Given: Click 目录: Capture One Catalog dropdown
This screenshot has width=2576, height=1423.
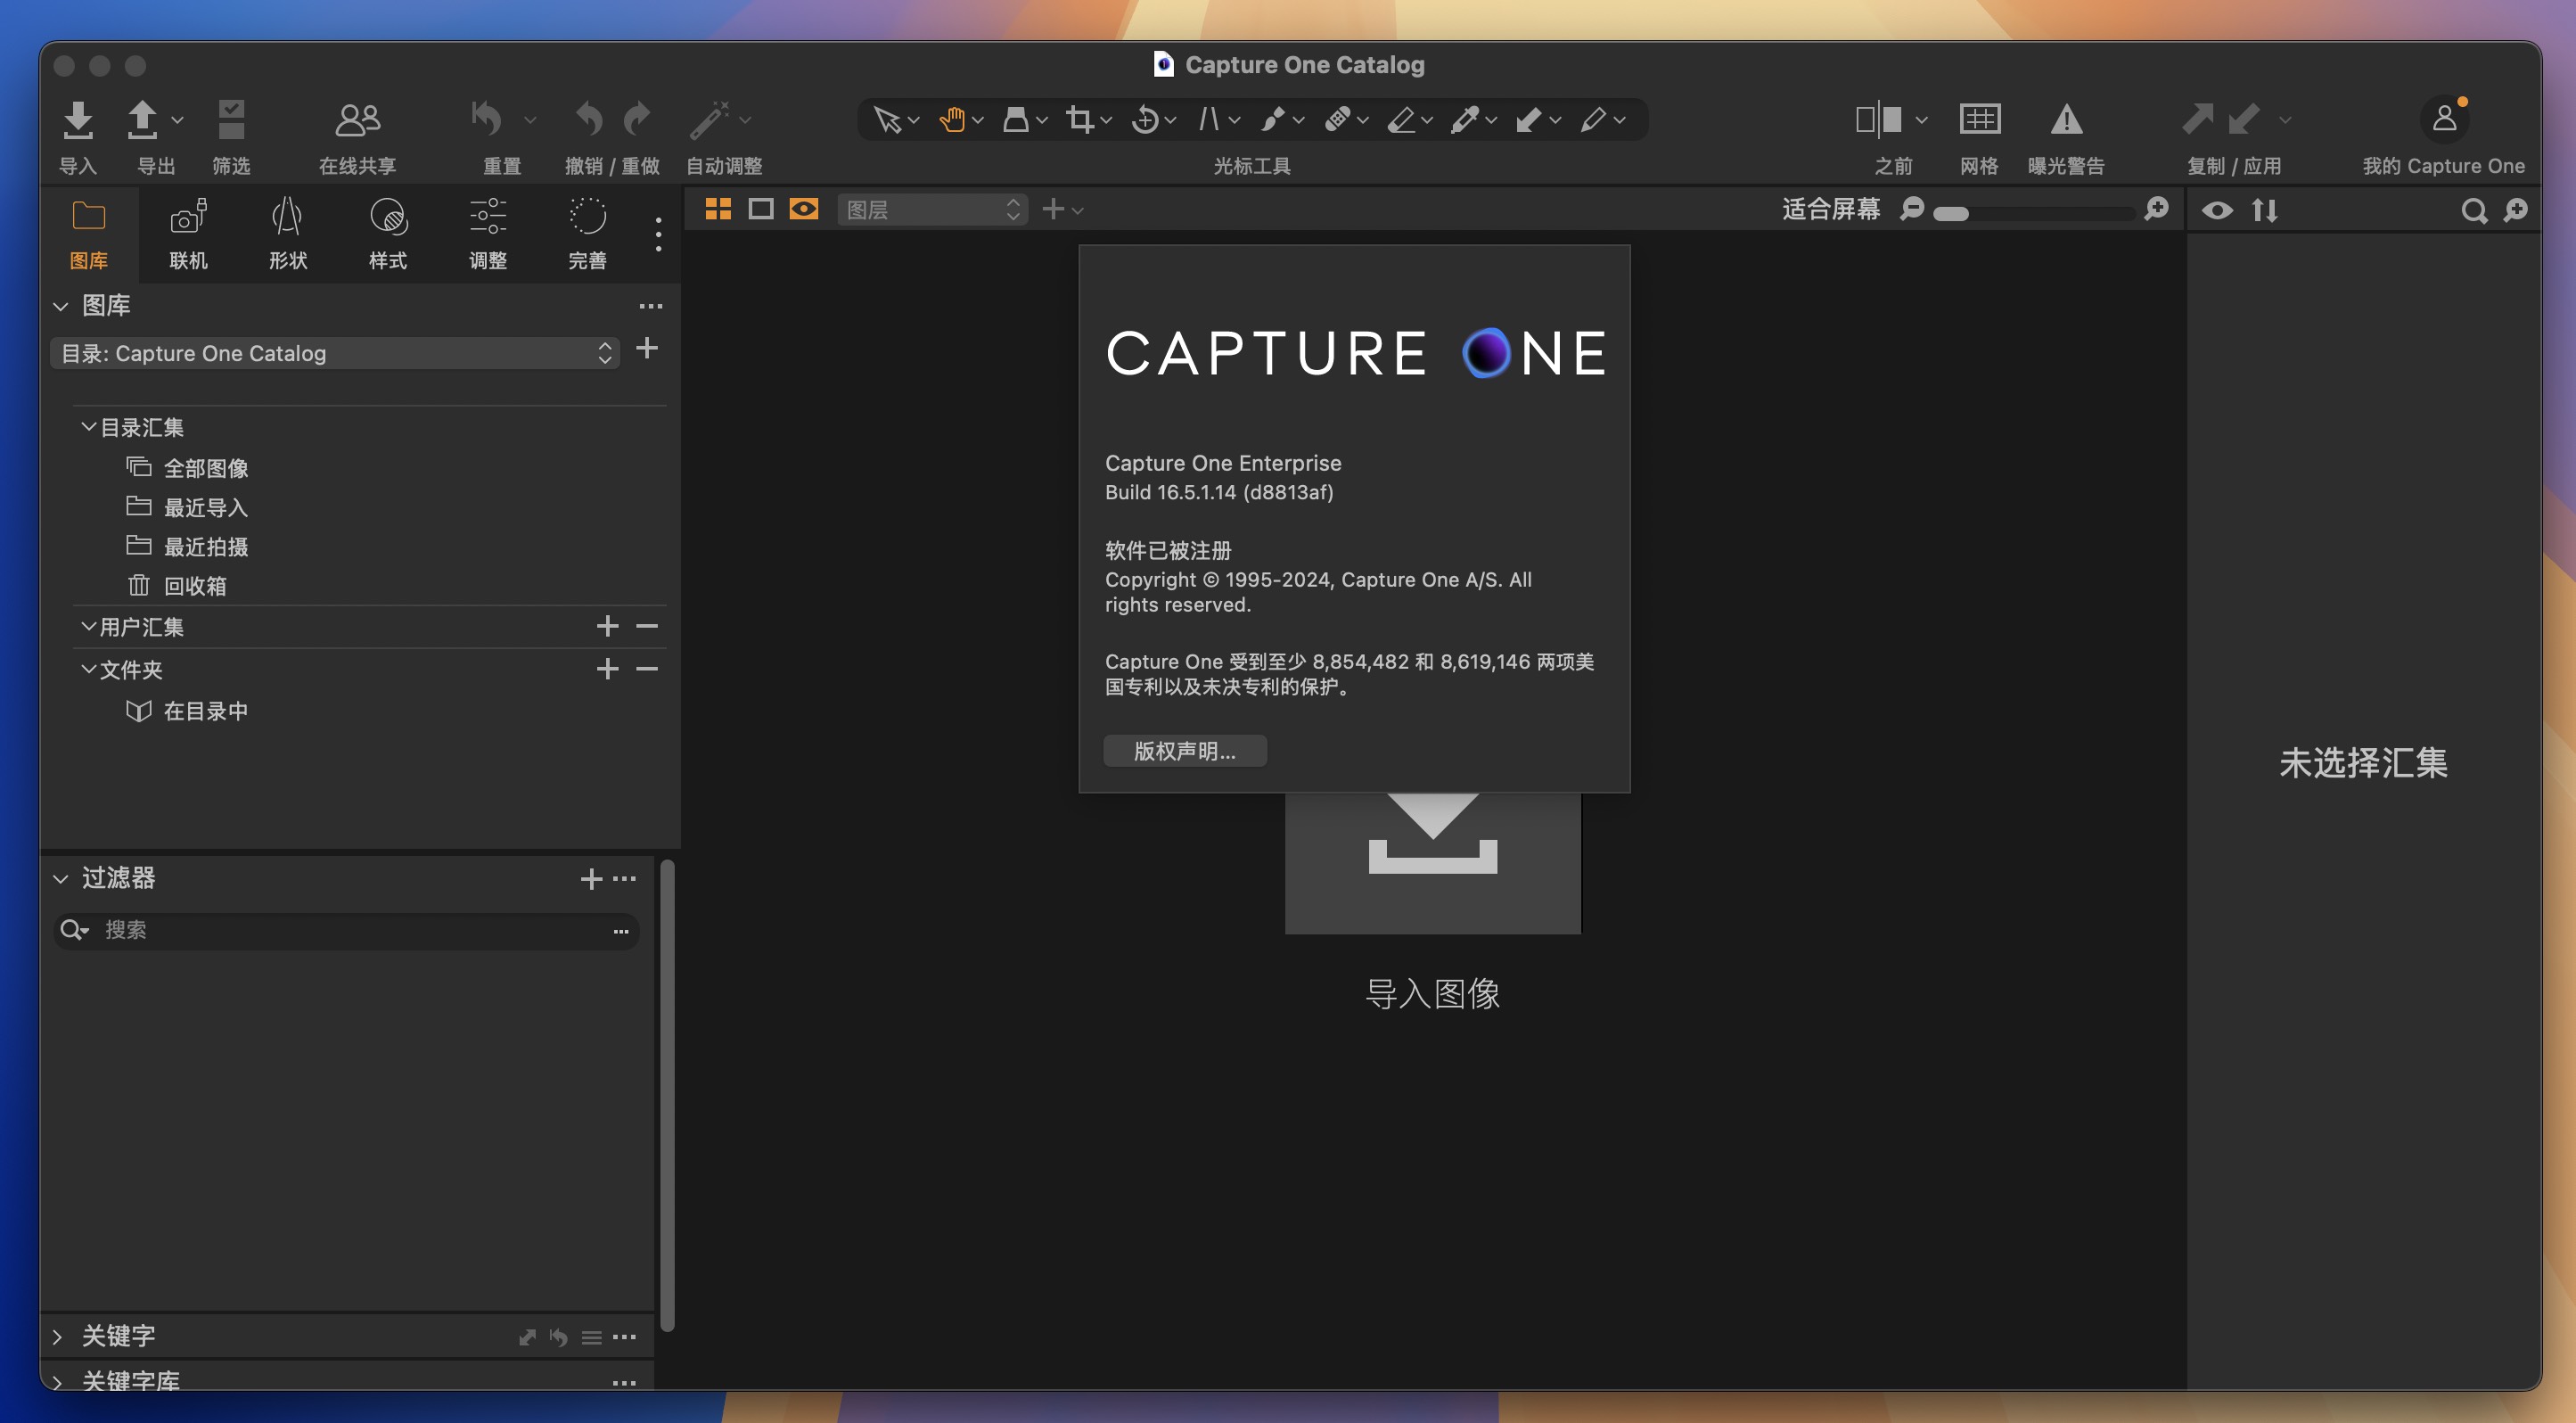Looking at the screenshot, I should (332, 350).
